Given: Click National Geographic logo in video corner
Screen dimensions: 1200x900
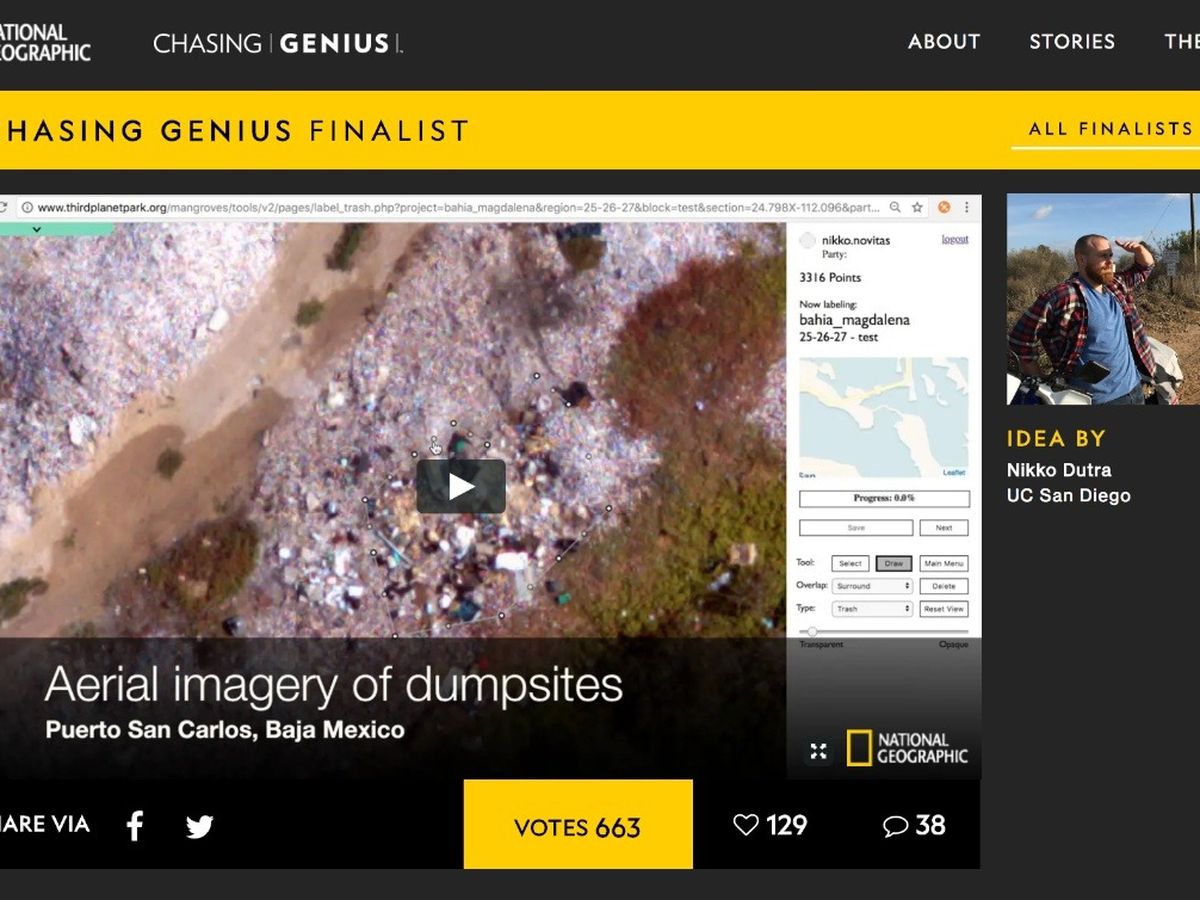Looking at the screenshot, I should click(908, 748).
